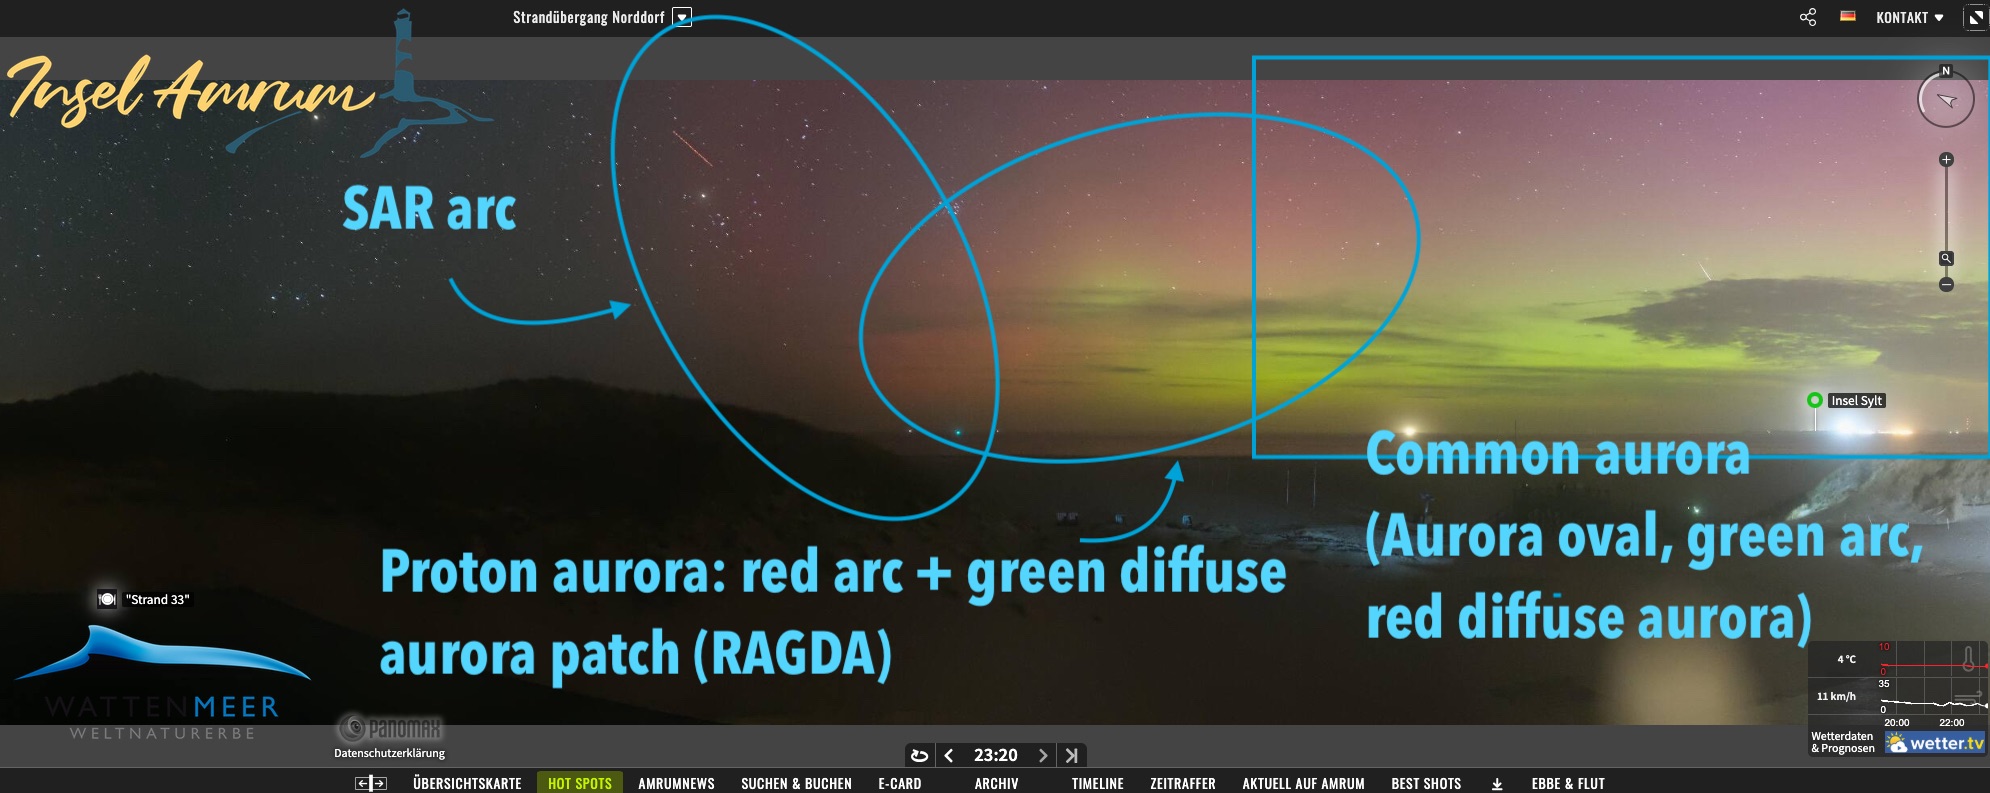Zoom out with the minus button

coord(1946,285)
